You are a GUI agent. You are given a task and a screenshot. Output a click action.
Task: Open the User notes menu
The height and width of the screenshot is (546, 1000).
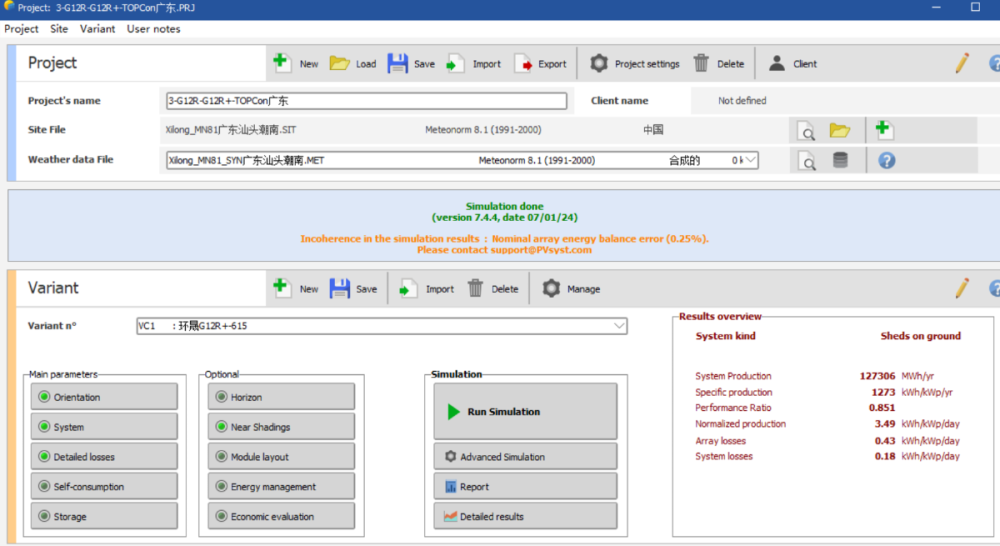tap(153, 29)
